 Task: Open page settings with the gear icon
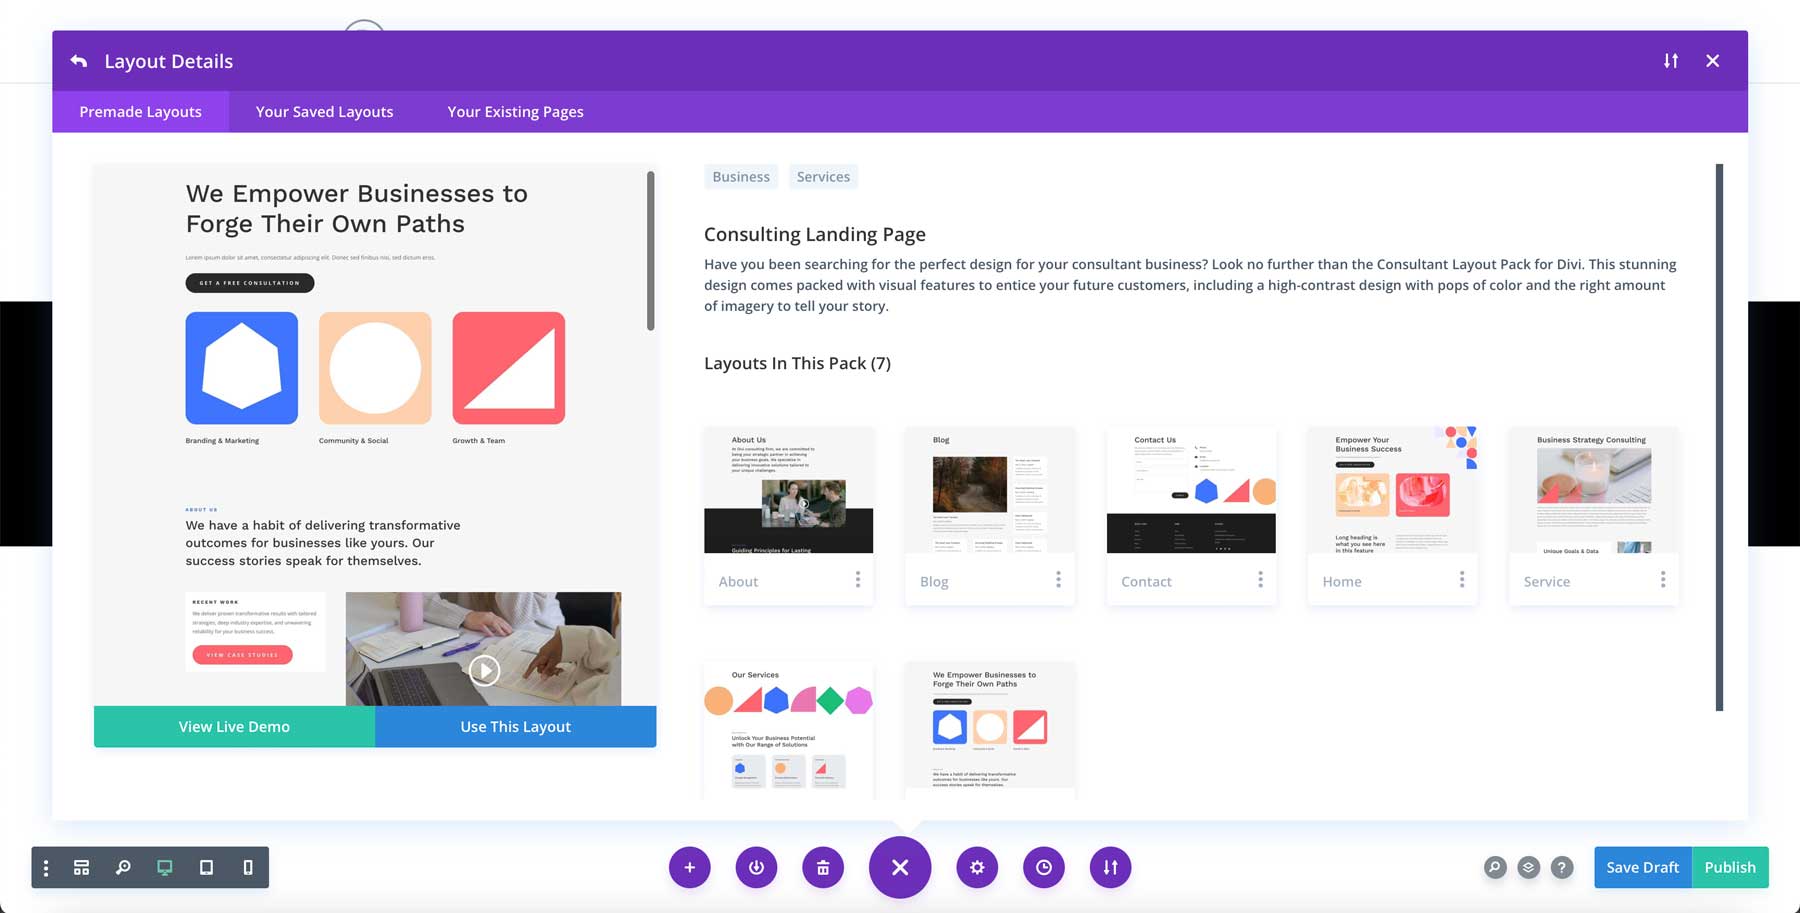(977, 867)
